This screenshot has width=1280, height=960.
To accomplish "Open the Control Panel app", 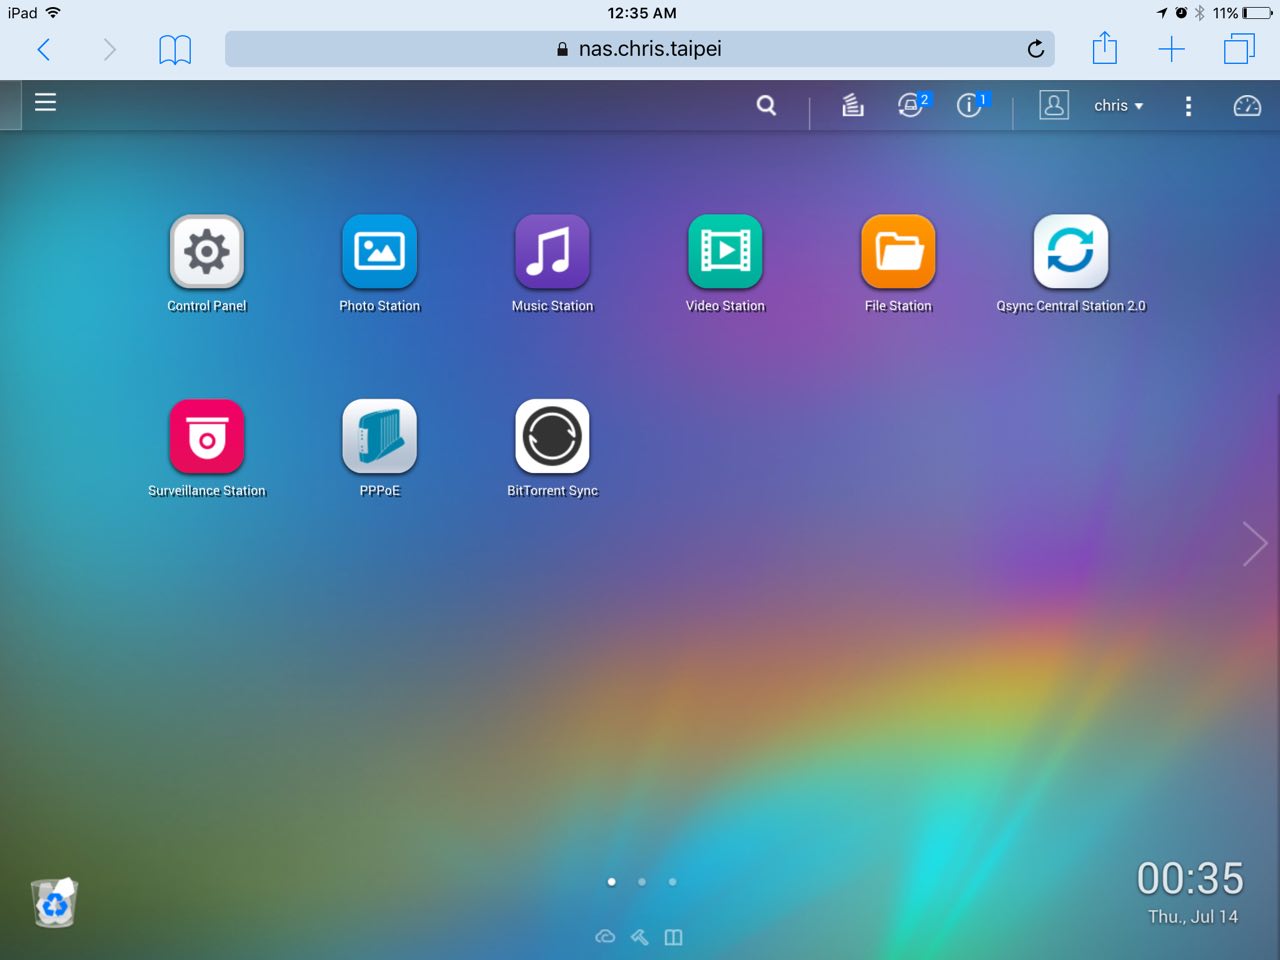I will [x=206, y=252].
